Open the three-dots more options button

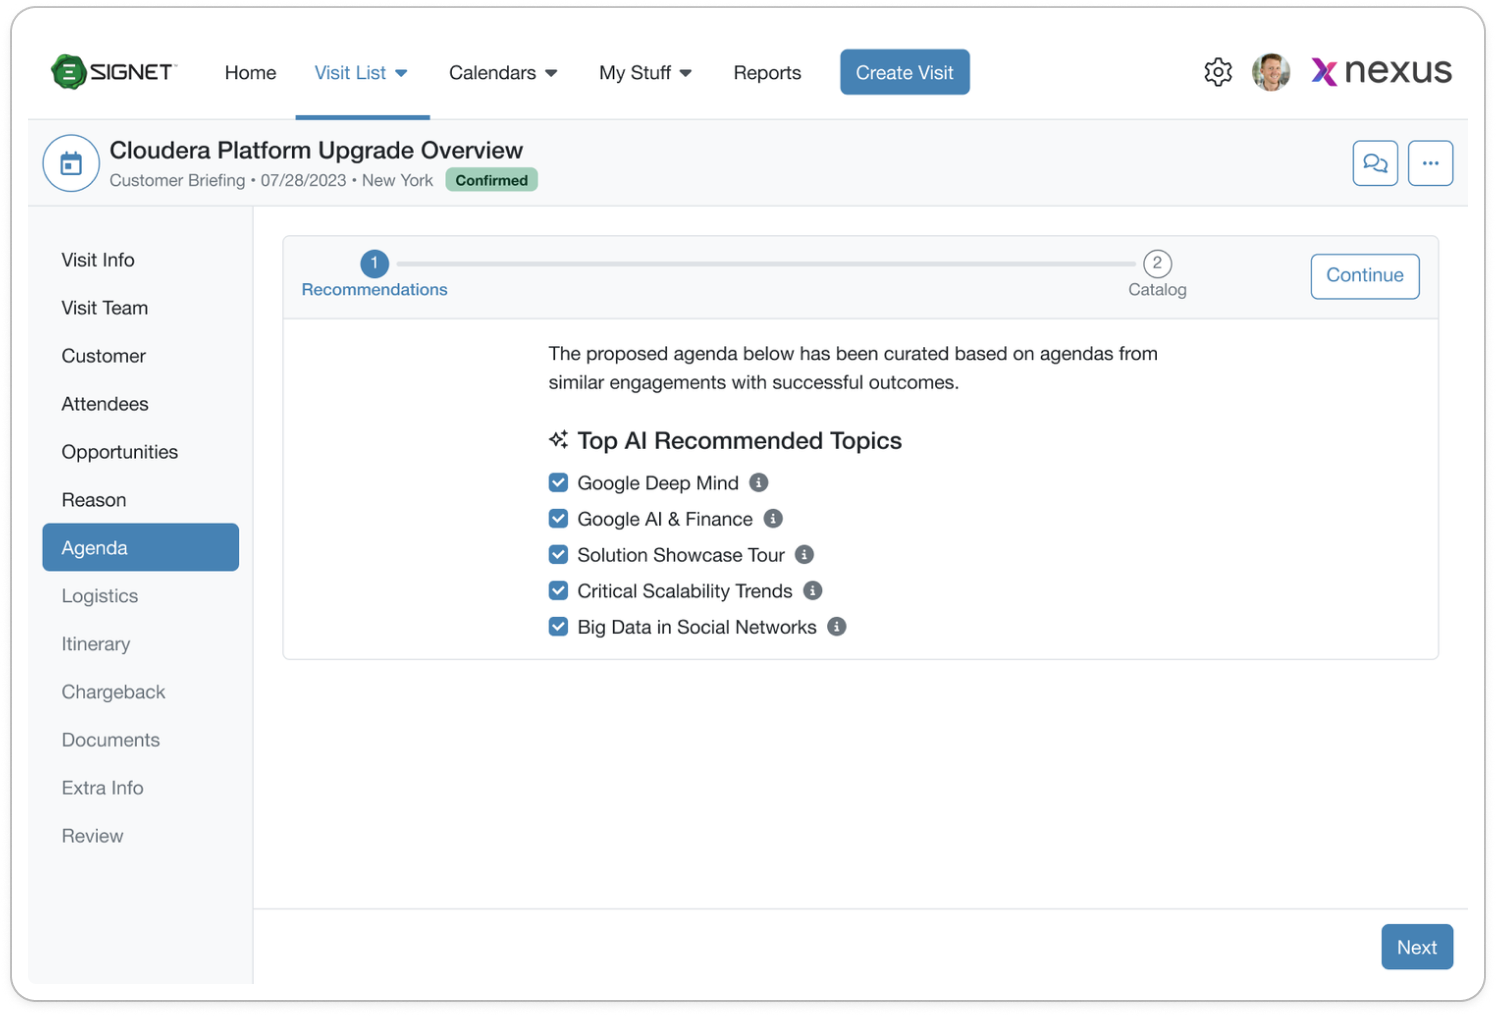click(1429, 163)
